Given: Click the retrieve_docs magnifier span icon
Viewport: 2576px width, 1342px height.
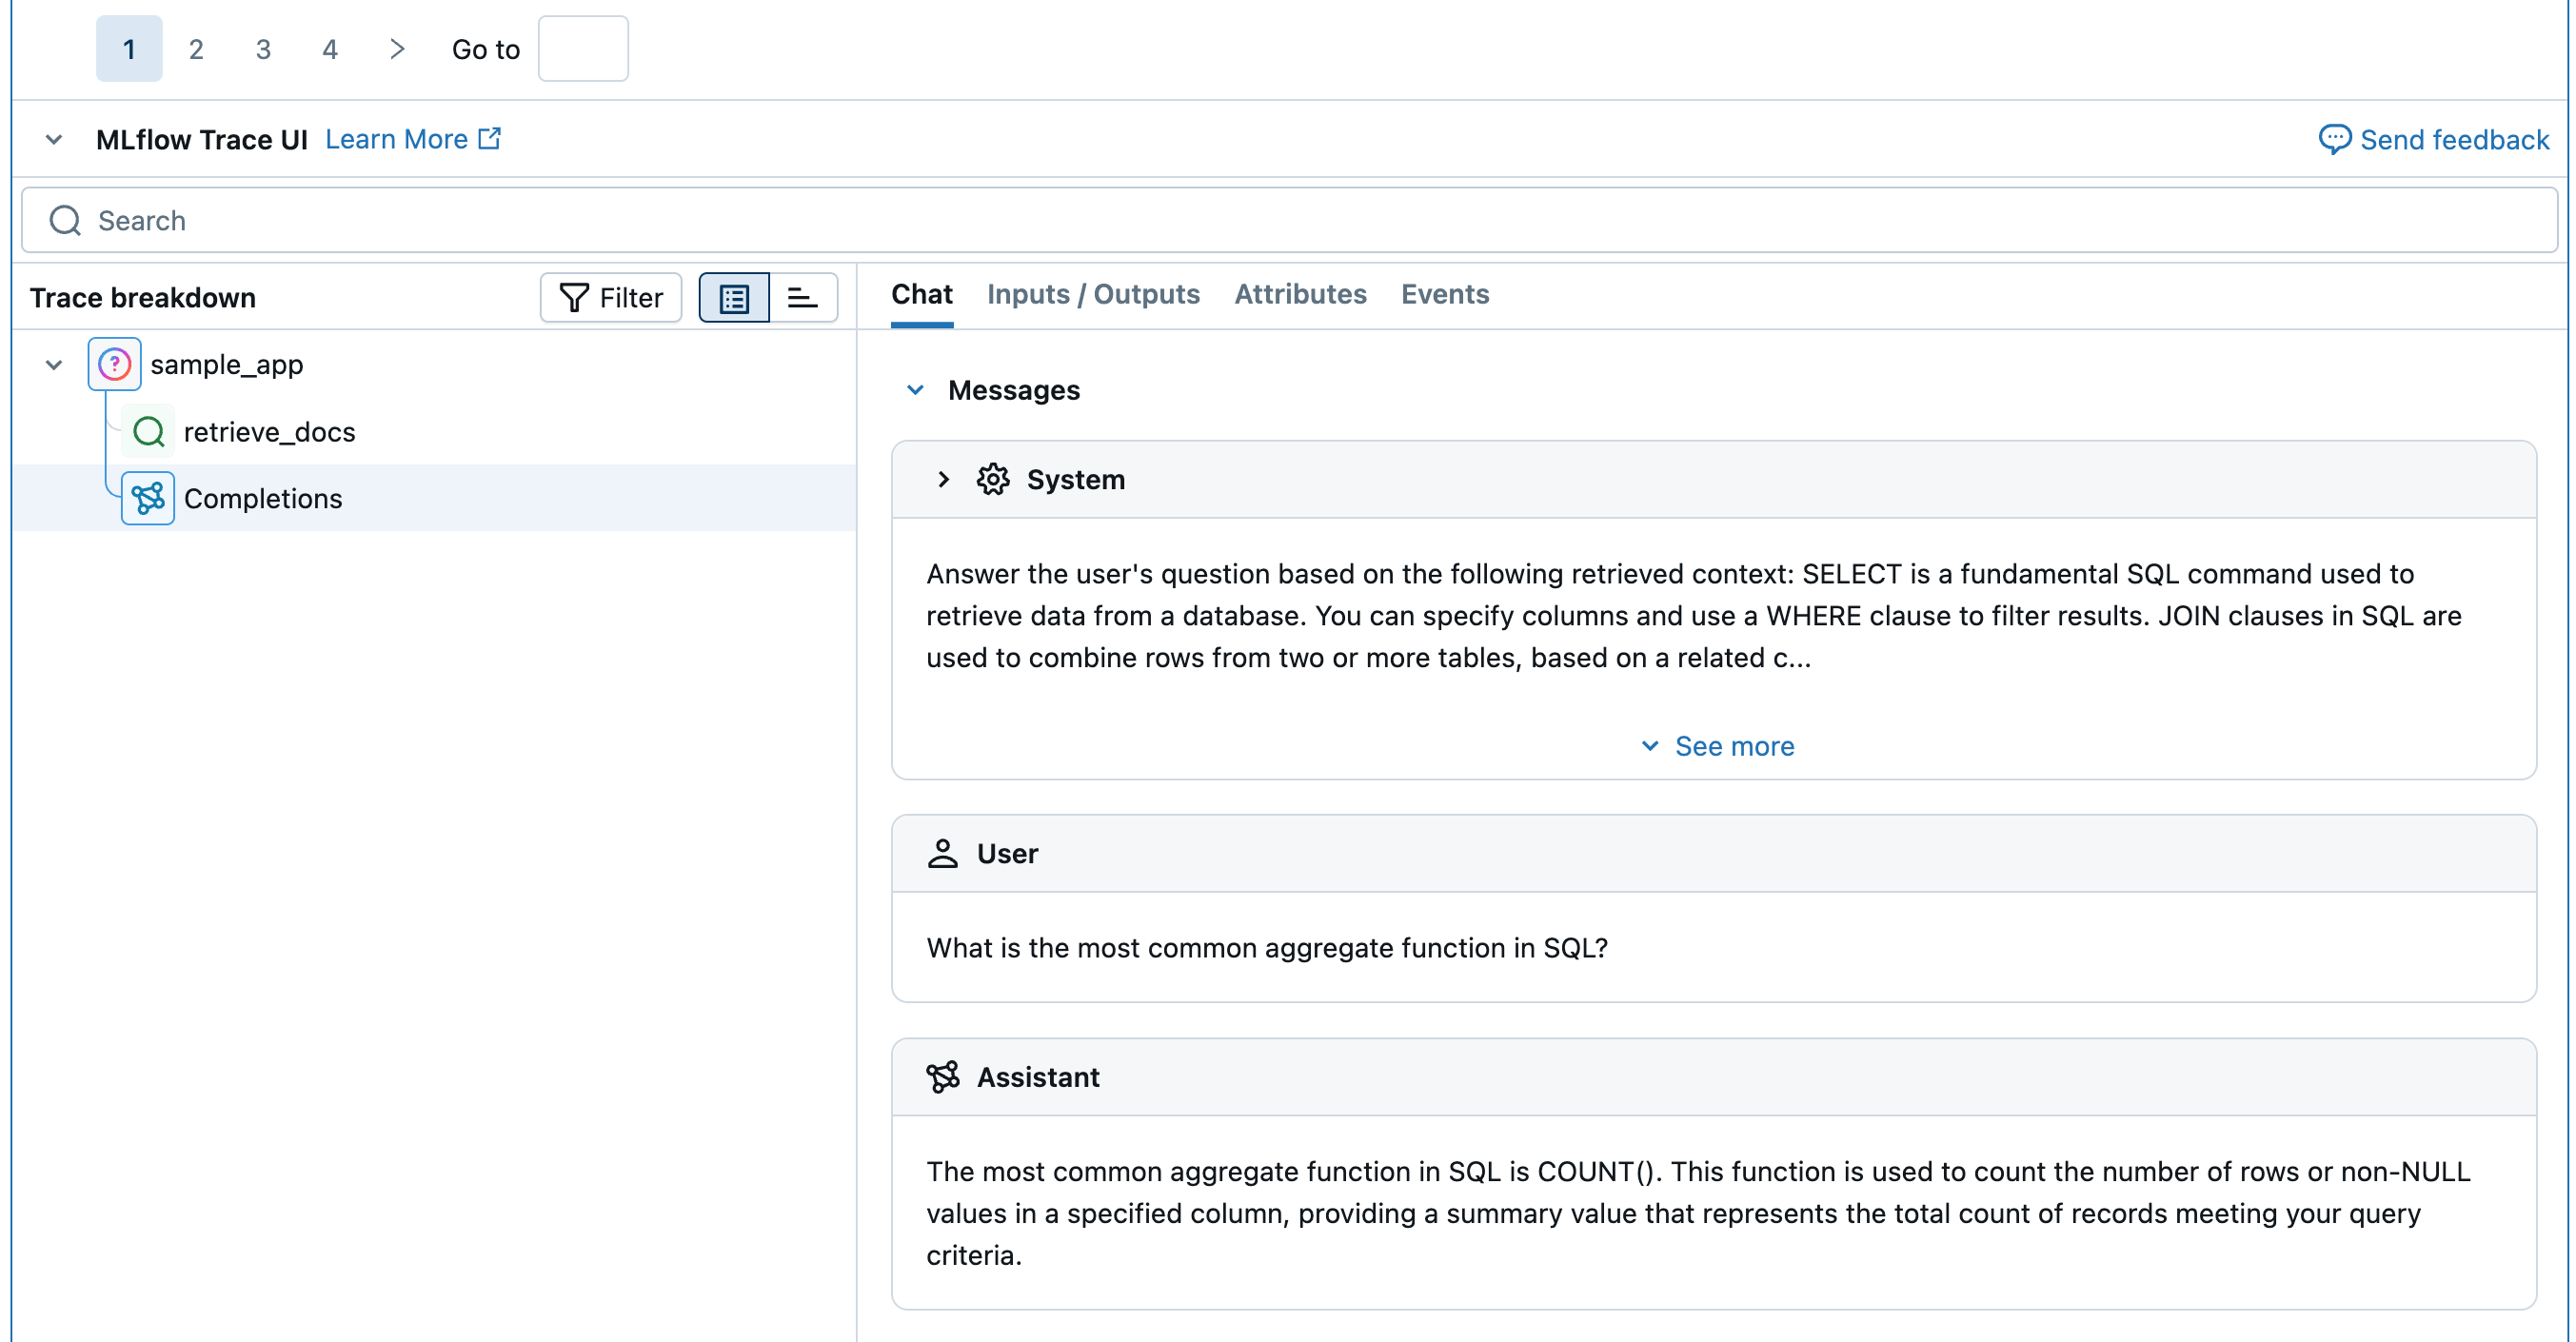Looking at the screenshot, I should [x=148, y=432].
